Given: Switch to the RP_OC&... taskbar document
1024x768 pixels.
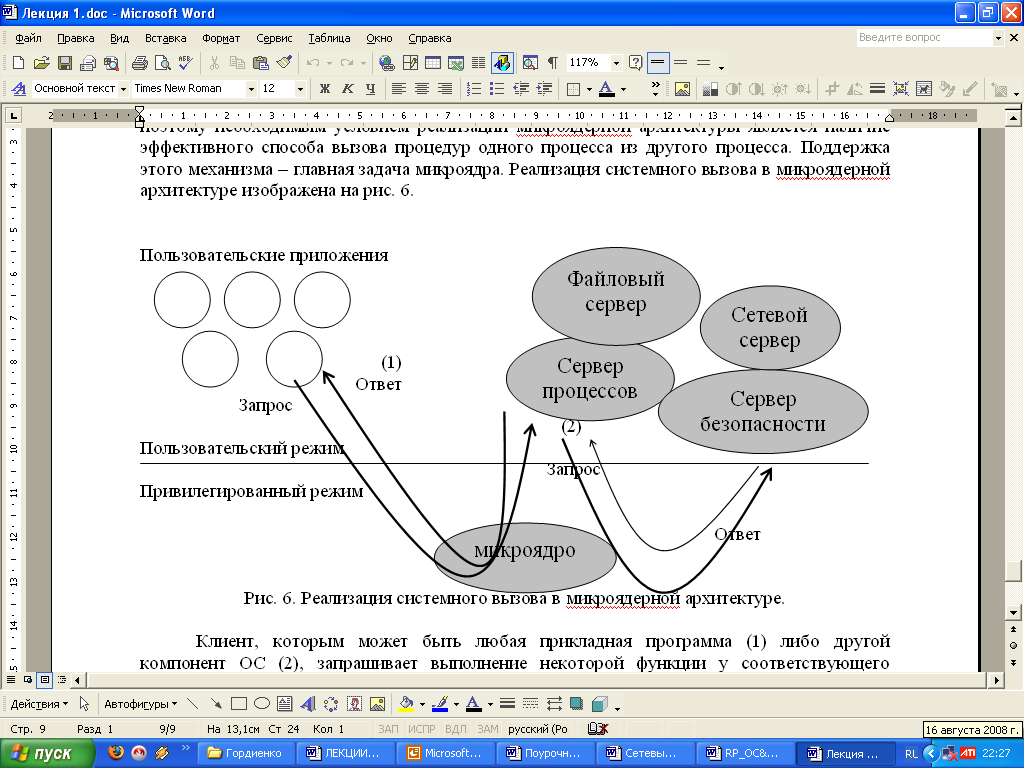Looking at the screenshot, I should pyautogui.click(x=744, y=753).
